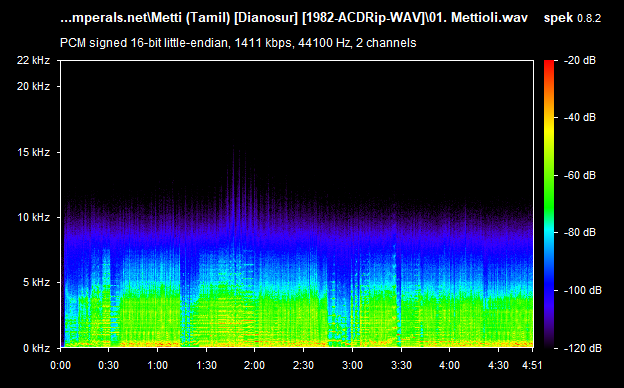624x388 pixels.
Task: Click the 10 kHz frequency label
Action: 33,218
